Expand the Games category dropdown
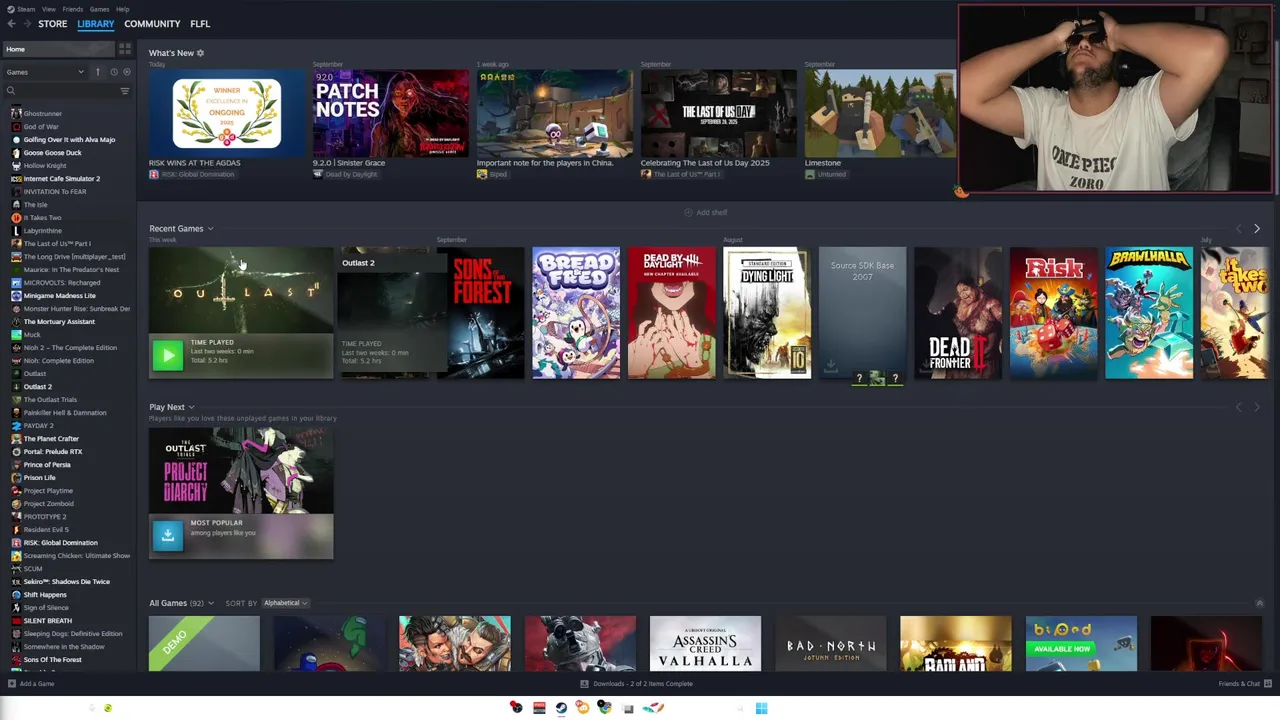This screenshot has width=1280, height=720. click(81, 72)
